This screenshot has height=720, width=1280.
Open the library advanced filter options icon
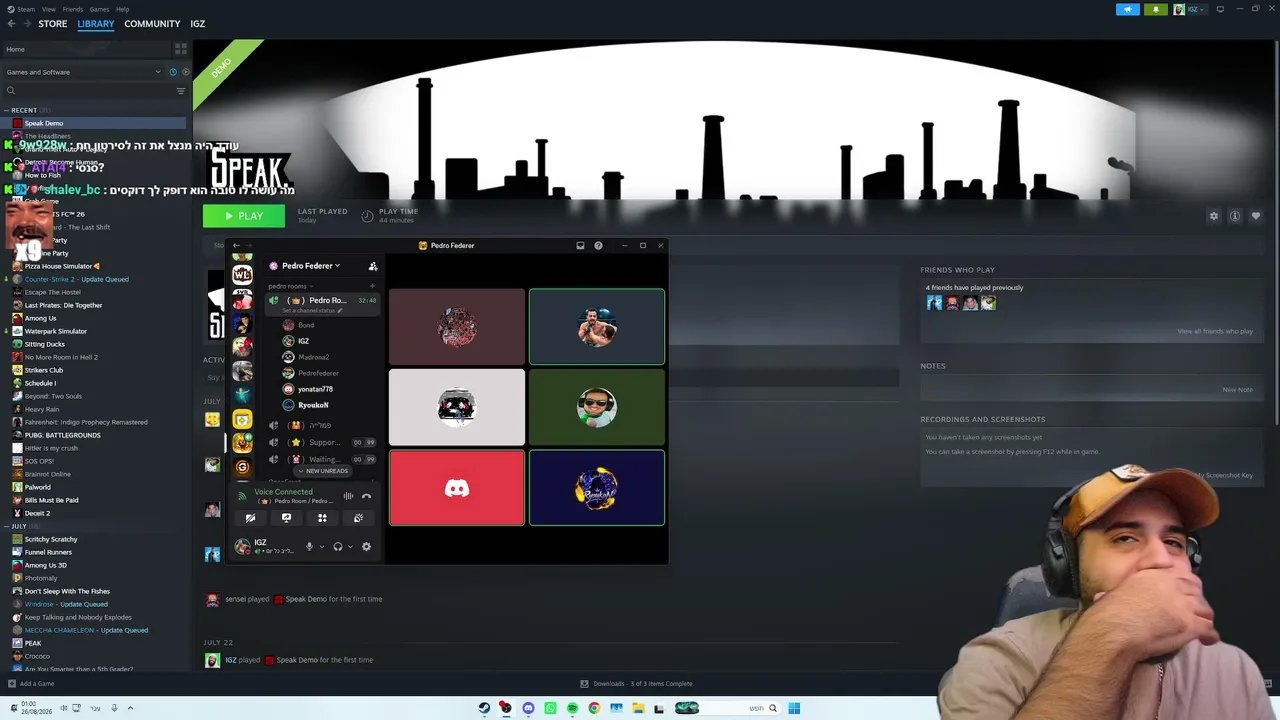pos(181,91)
